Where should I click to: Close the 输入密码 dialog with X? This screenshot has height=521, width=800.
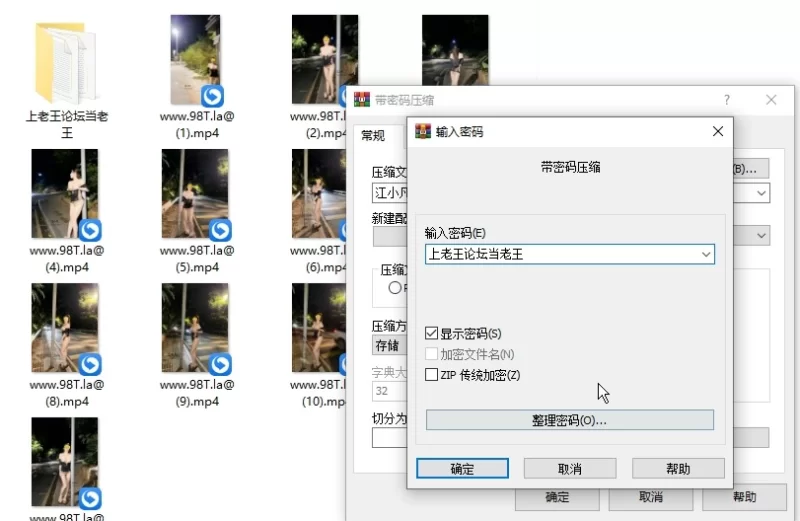pyautogui.click(x=718, y=131)
